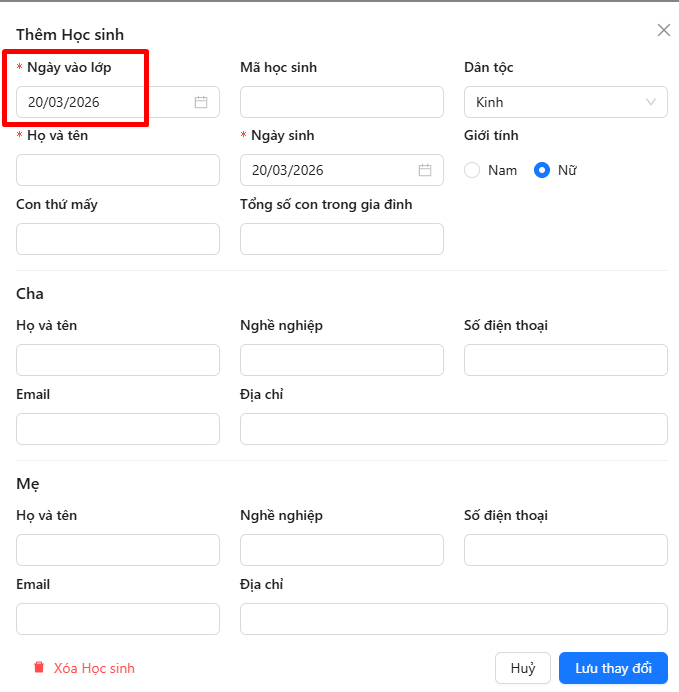679x692 pixels.
Task: Click the Huỷ button
Action: [523, 668]
